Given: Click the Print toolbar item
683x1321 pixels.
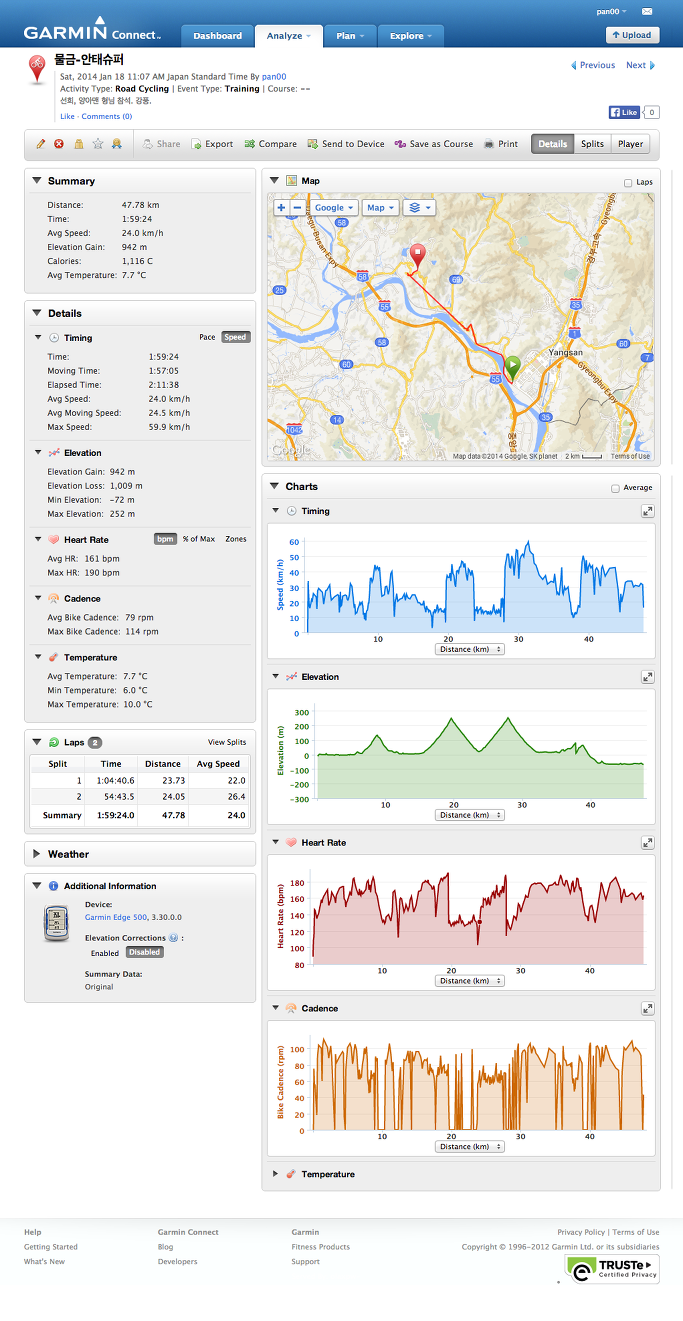Looking at the screenshot, I should coord(500,144).
